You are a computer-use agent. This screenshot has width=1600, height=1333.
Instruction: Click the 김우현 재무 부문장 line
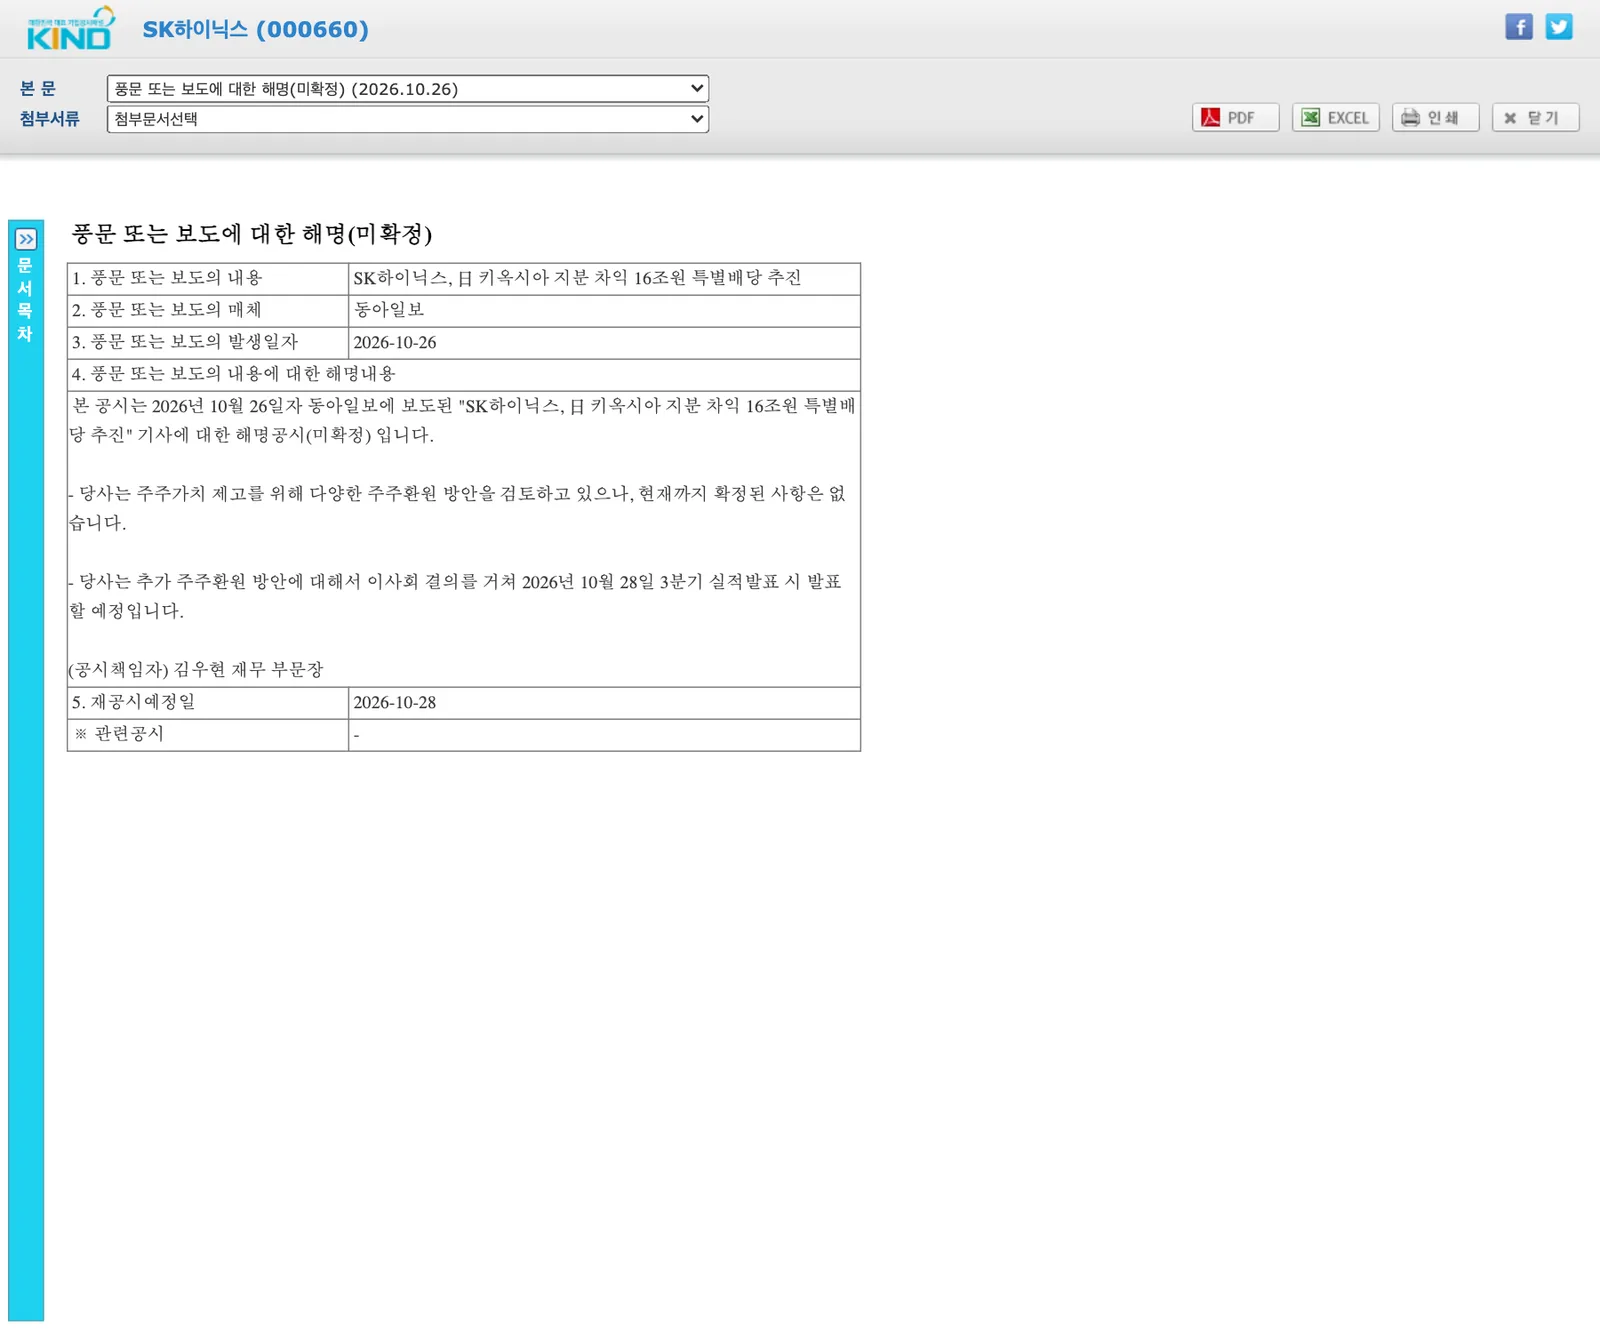(x=196, y=669)
